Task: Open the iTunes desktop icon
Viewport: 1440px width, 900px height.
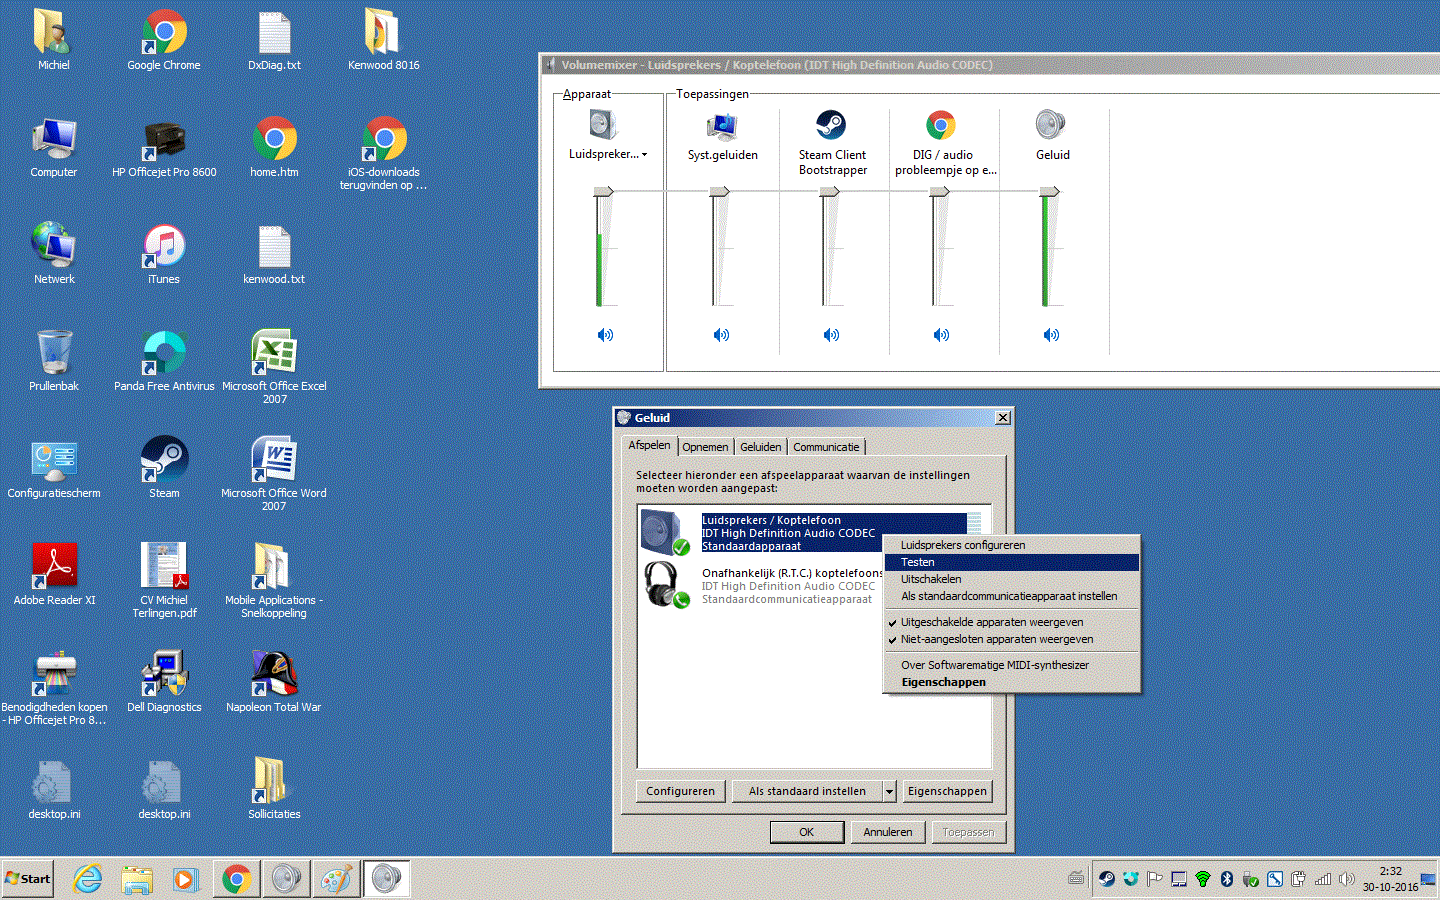Action: click(x=164, y=254)
